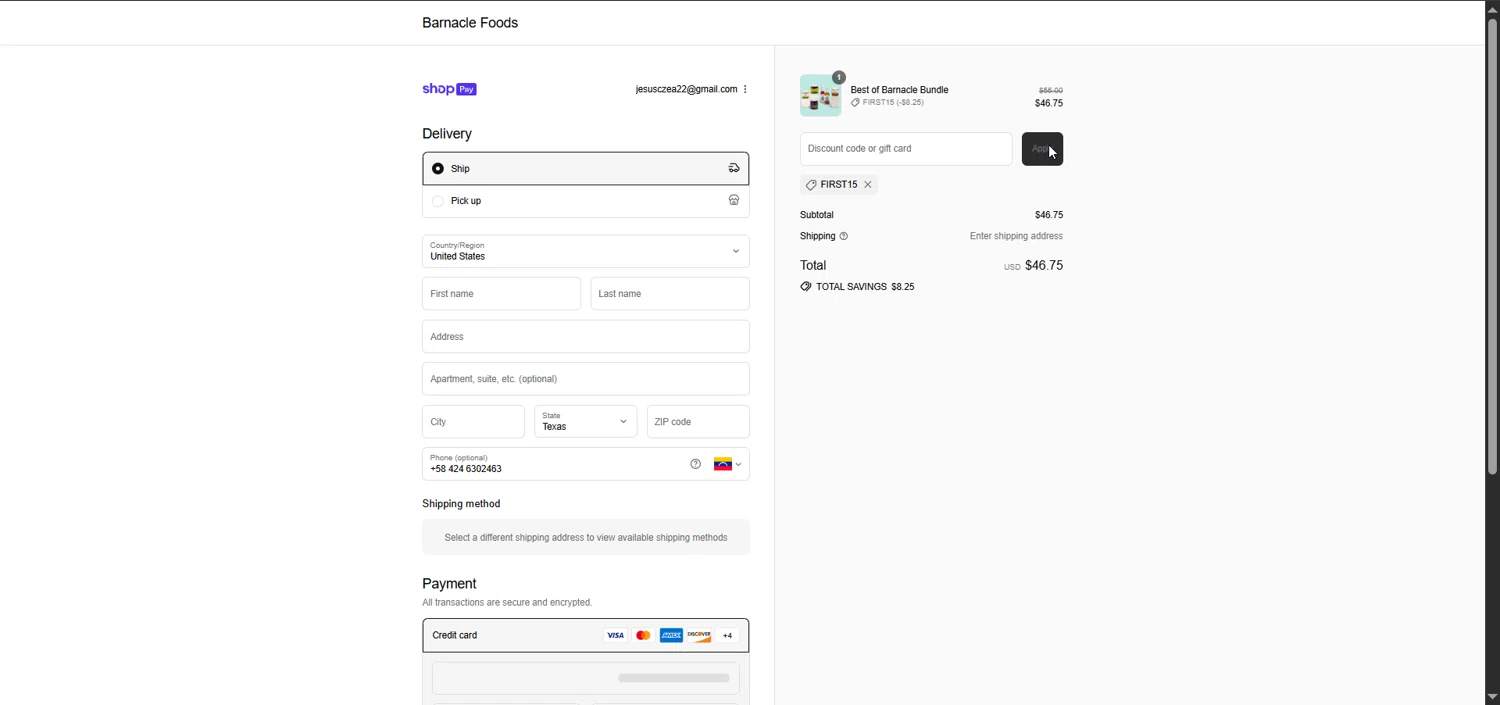Select the Ship delivery option
This screenshot has width=1500, height=705.
click(586, 168)
